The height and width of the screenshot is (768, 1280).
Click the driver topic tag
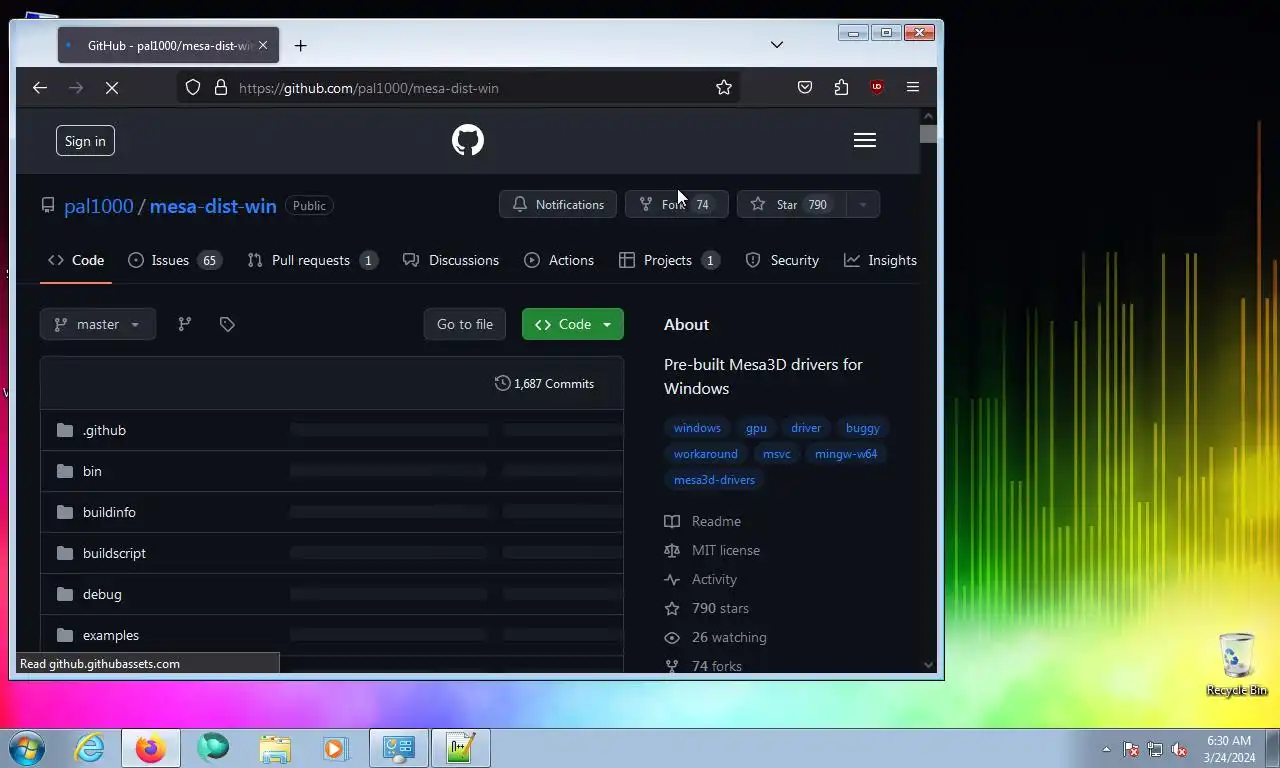click(x=806, y=428)
